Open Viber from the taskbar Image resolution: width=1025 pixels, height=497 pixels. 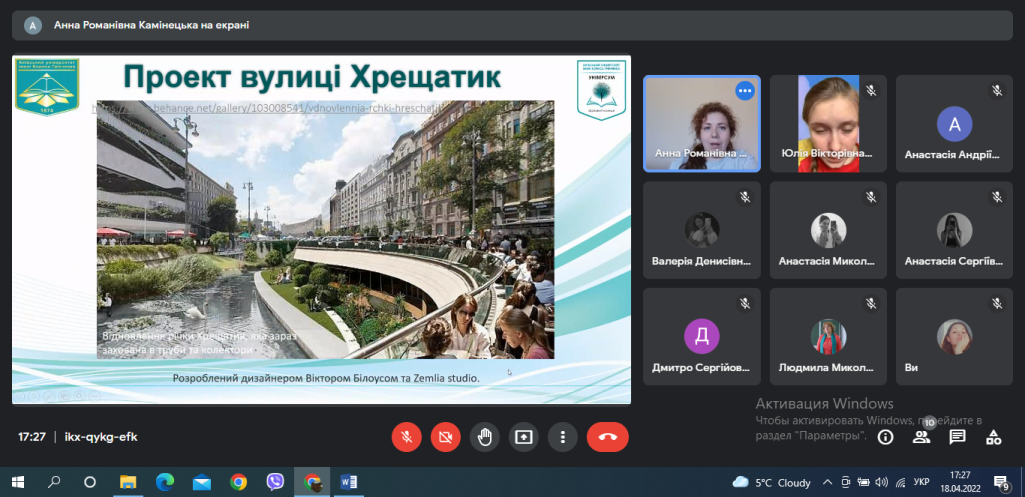[x=275, y=482]
